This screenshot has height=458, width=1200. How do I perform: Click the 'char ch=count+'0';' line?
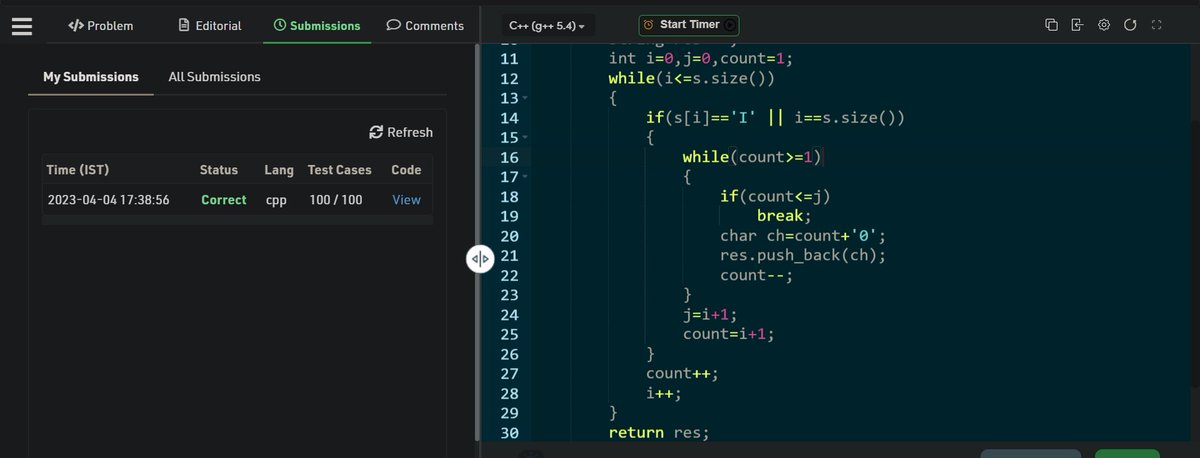803,236
